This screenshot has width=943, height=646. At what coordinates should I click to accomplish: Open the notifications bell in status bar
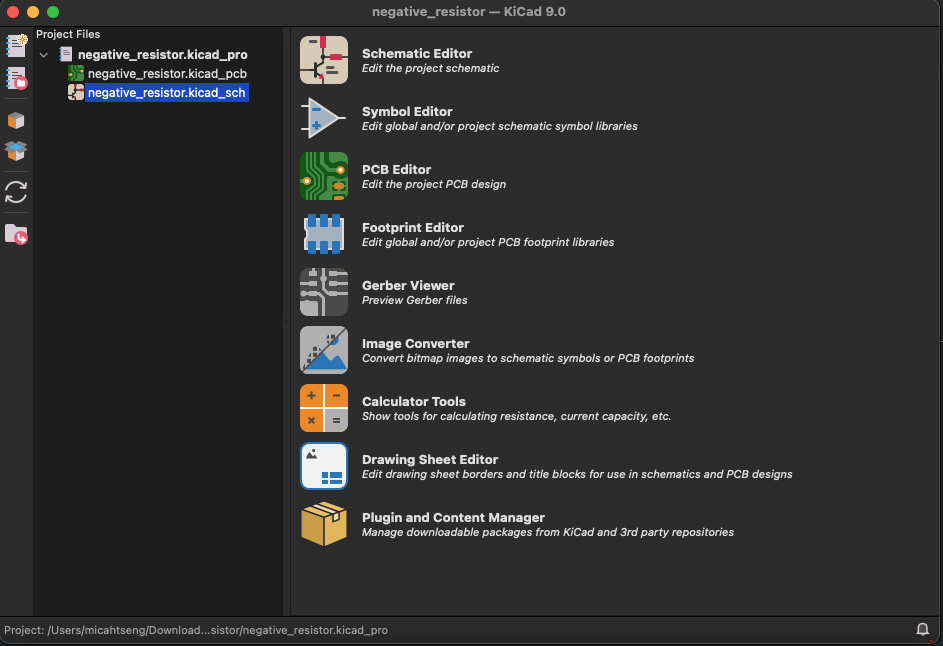[x=922, y=630]
